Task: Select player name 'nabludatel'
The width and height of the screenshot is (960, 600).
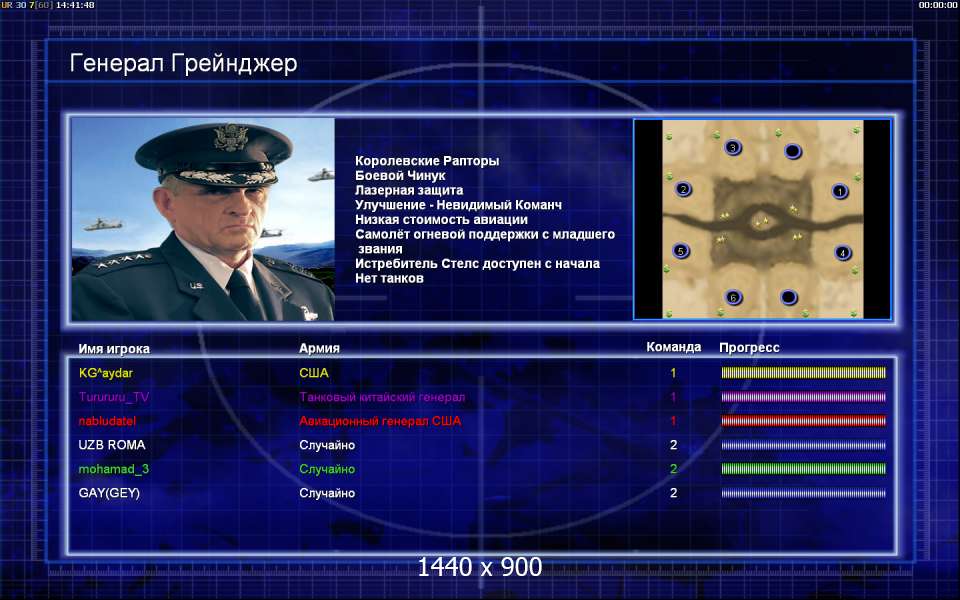Action: [107, 421]
